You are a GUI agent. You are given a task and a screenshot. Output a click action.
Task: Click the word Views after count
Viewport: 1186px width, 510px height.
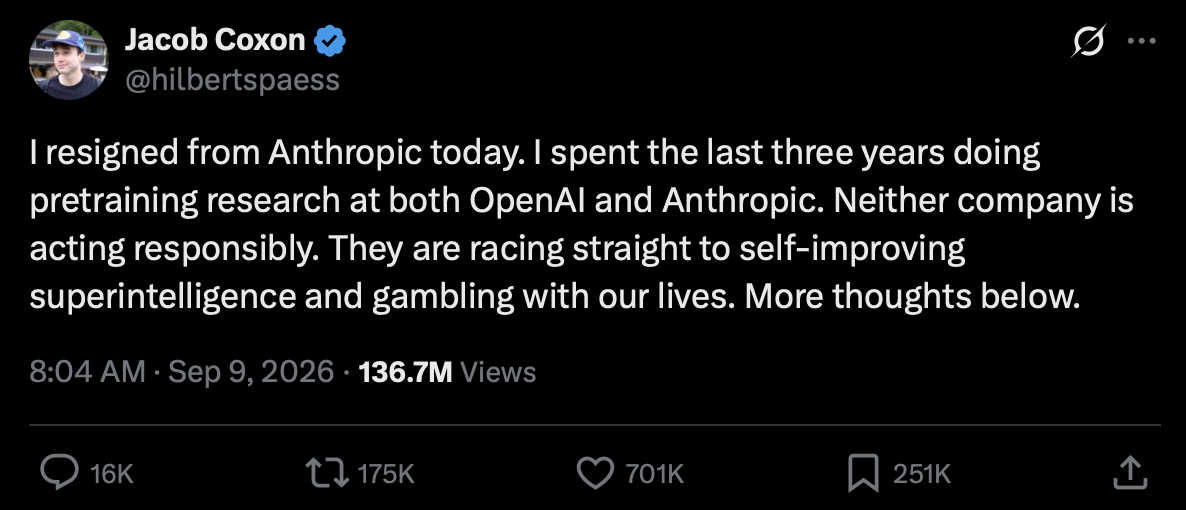point(498,372)
